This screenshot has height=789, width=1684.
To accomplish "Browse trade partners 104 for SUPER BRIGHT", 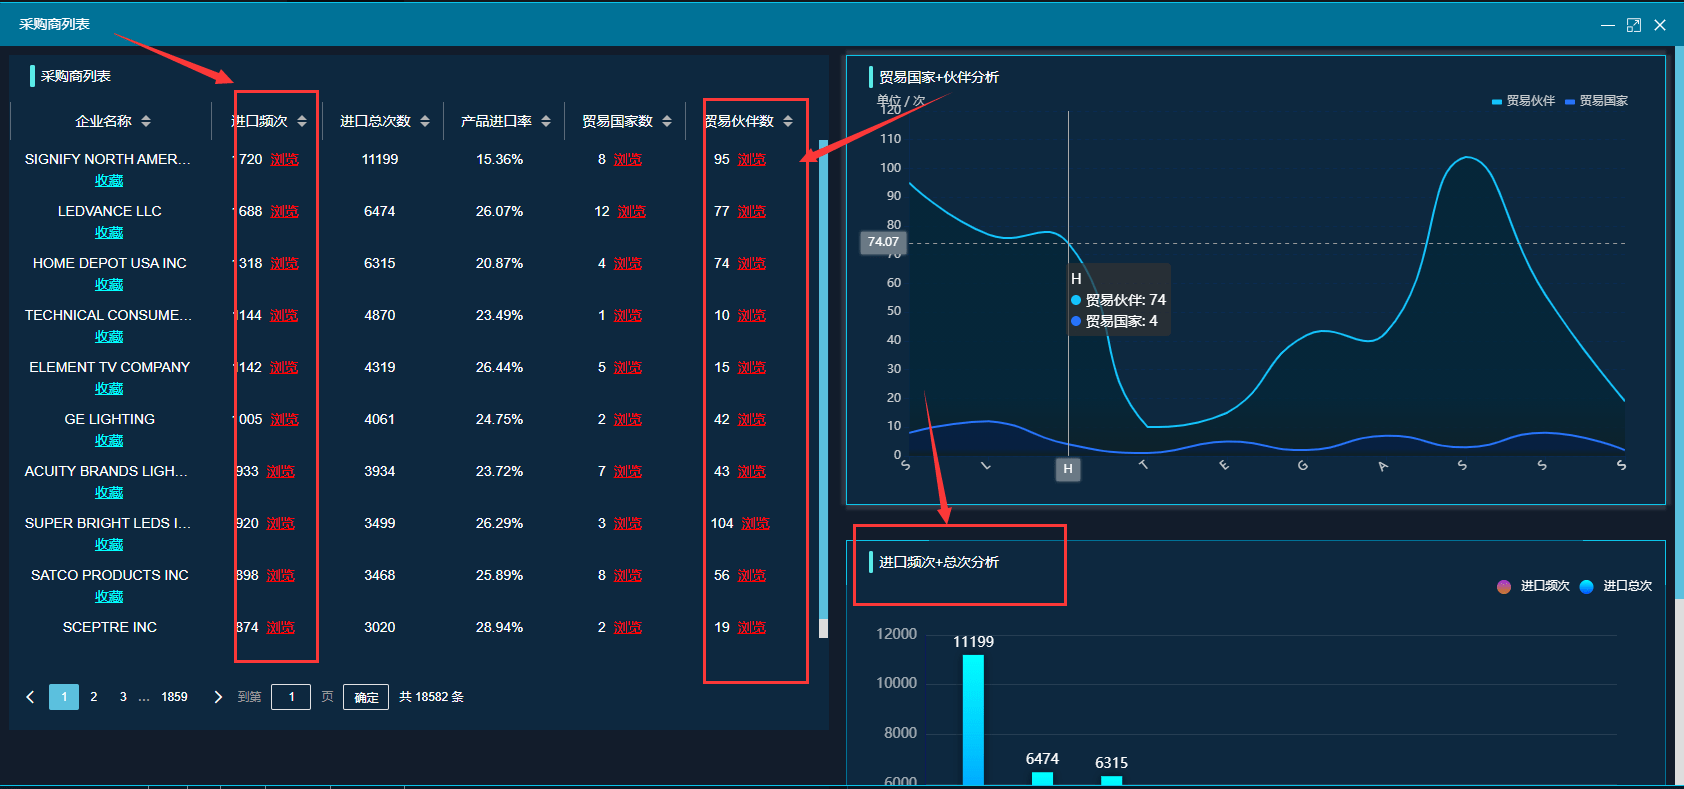I will pyautogui.click(x=756, y=523).
